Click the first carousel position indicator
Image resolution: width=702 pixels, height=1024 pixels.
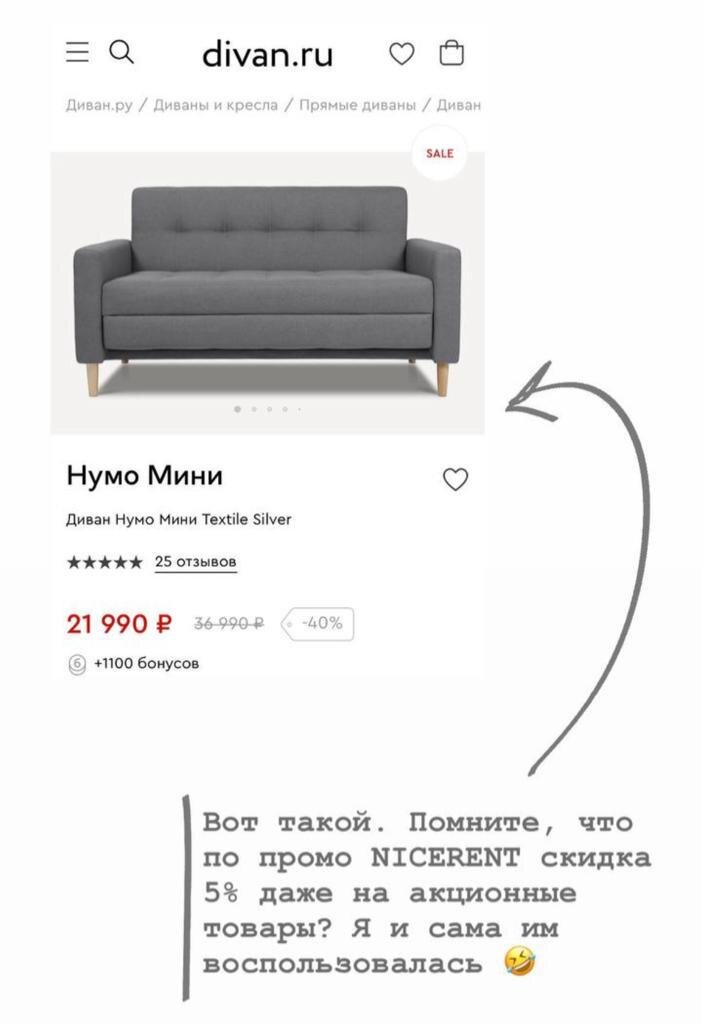tap(237, 407)
